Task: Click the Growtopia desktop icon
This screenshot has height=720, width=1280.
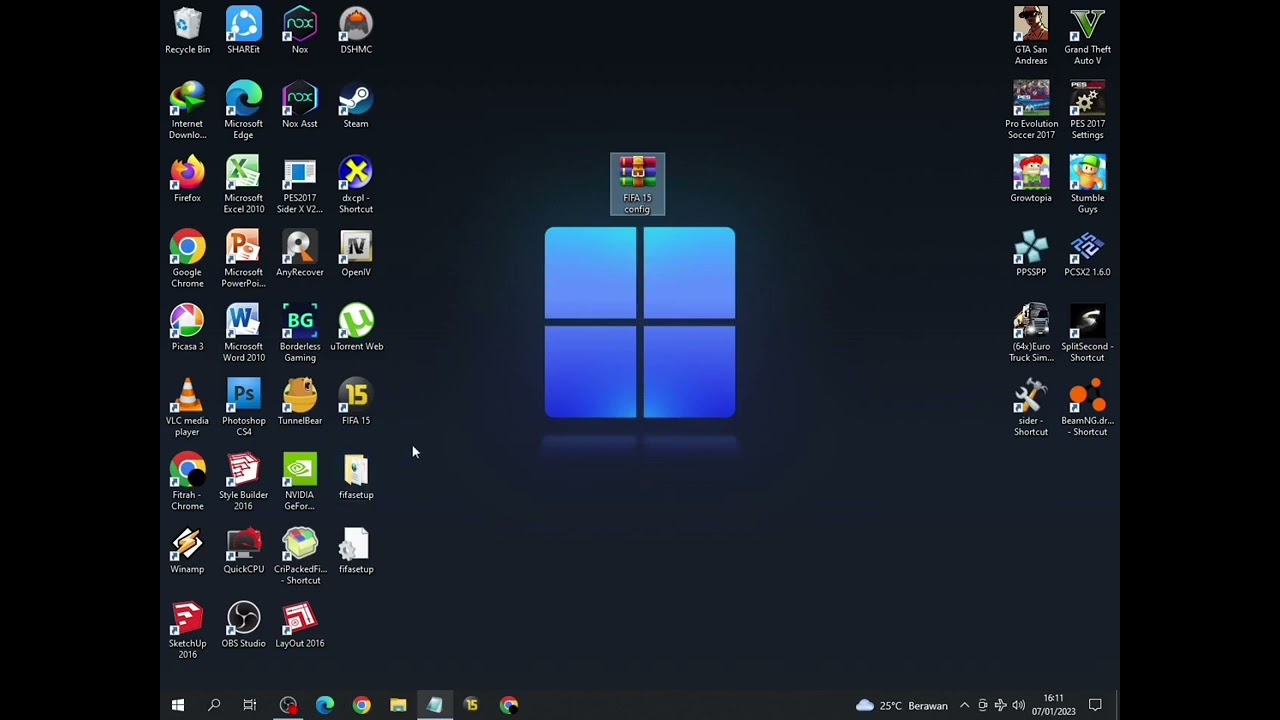Action: coord(1031,180)
